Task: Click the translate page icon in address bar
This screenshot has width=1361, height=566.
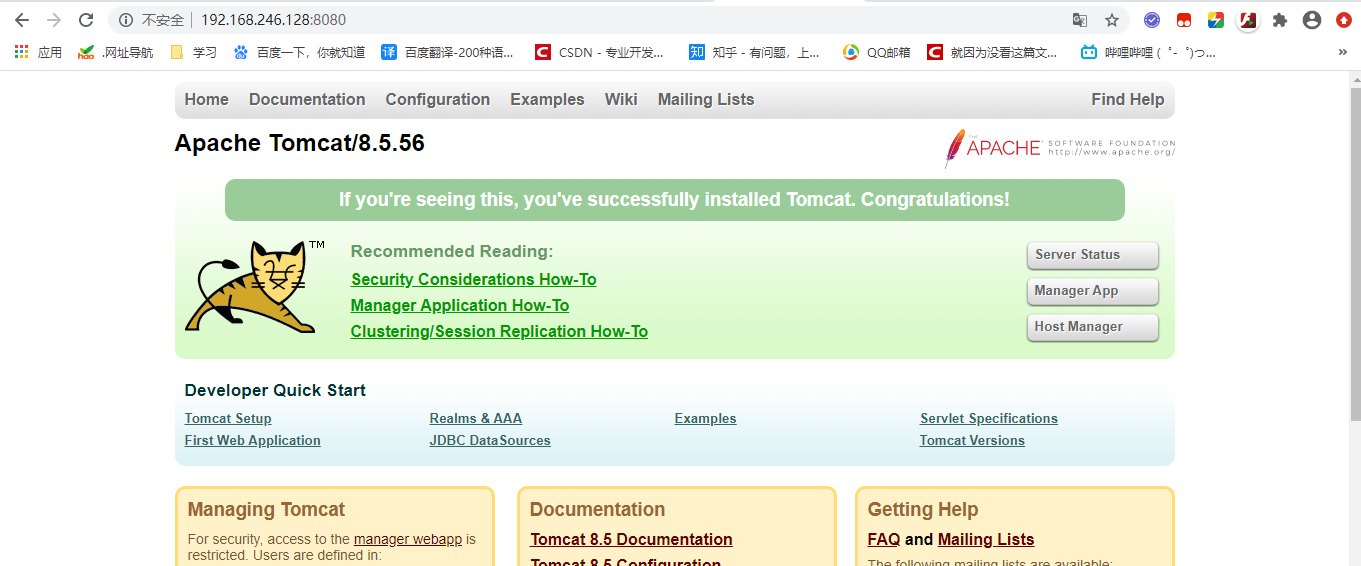Action: coord(1080,20)
